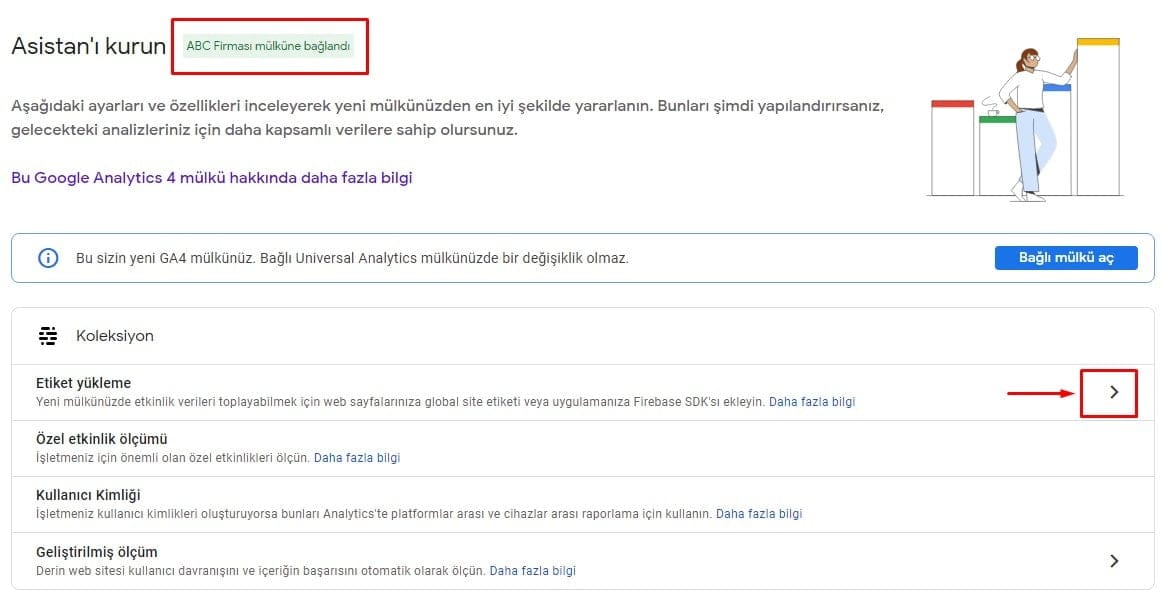Click the Asistan'ı kurun page heading

[89, 46]
